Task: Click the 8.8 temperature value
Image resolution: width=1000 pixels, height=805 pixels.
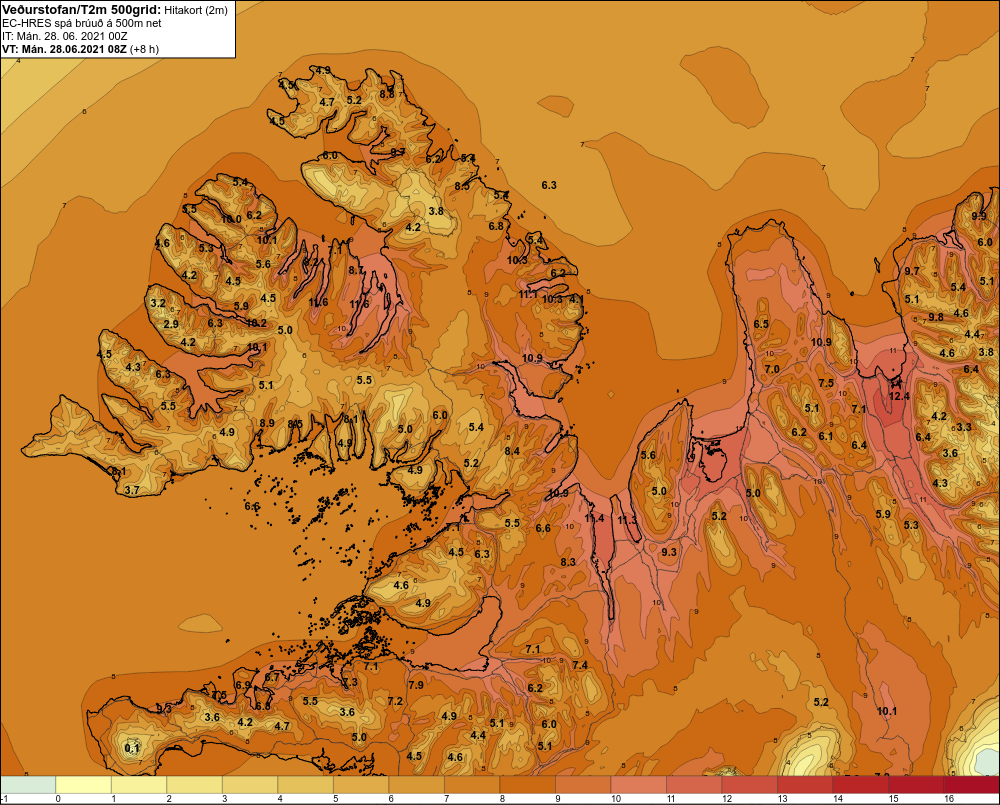Action: (387, 94)
